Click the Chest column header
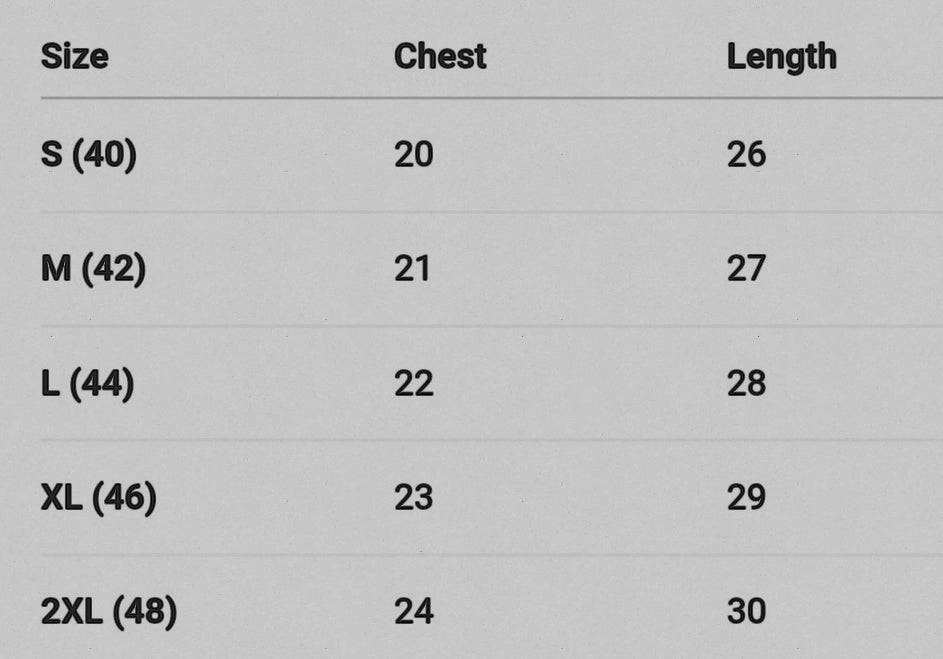The height and width of the screenshot is (659, 943). [440, 56]
